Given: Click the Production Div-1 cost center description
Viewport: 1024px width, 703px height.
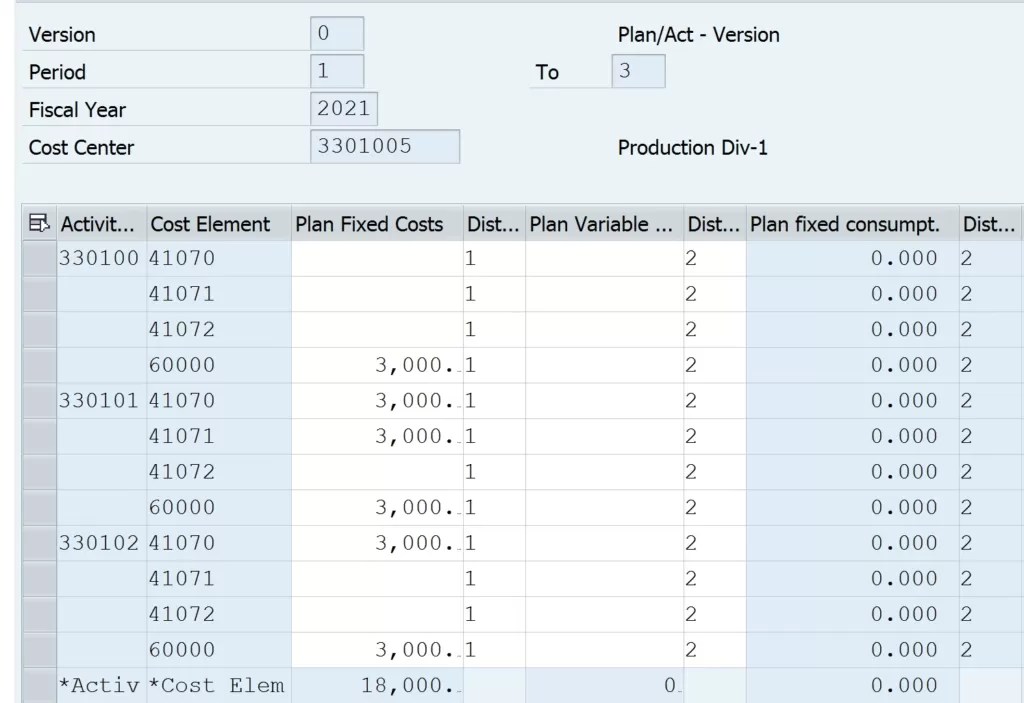Looking at the screenshot, I should [693, 147].
